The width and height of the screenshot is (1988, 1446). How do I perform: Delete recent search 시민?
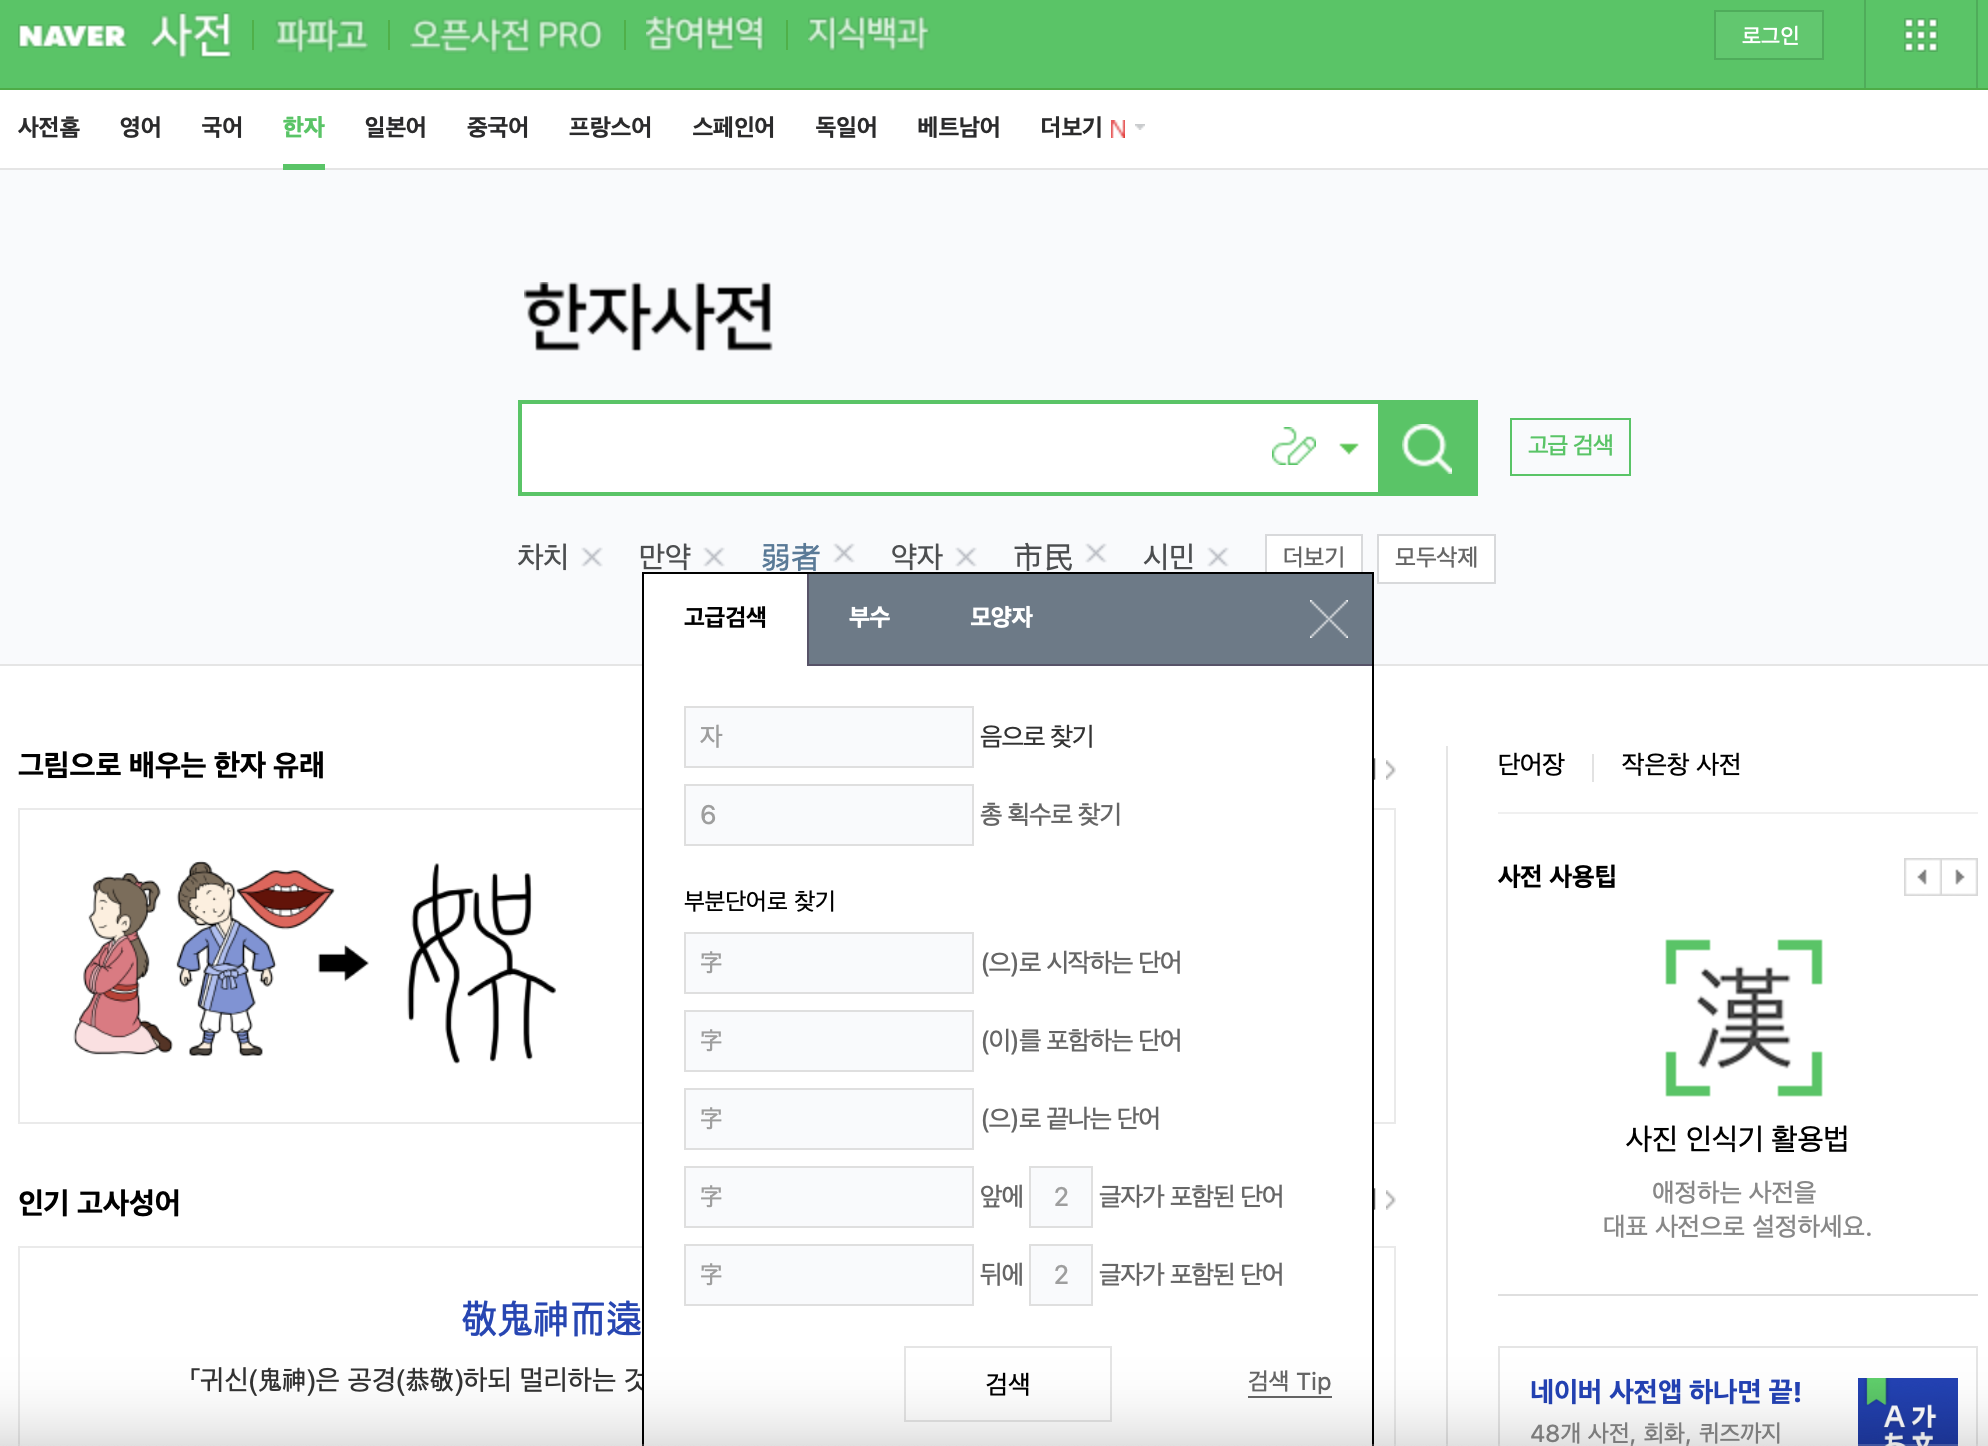pyautogui.click(x=1218, y=557)
